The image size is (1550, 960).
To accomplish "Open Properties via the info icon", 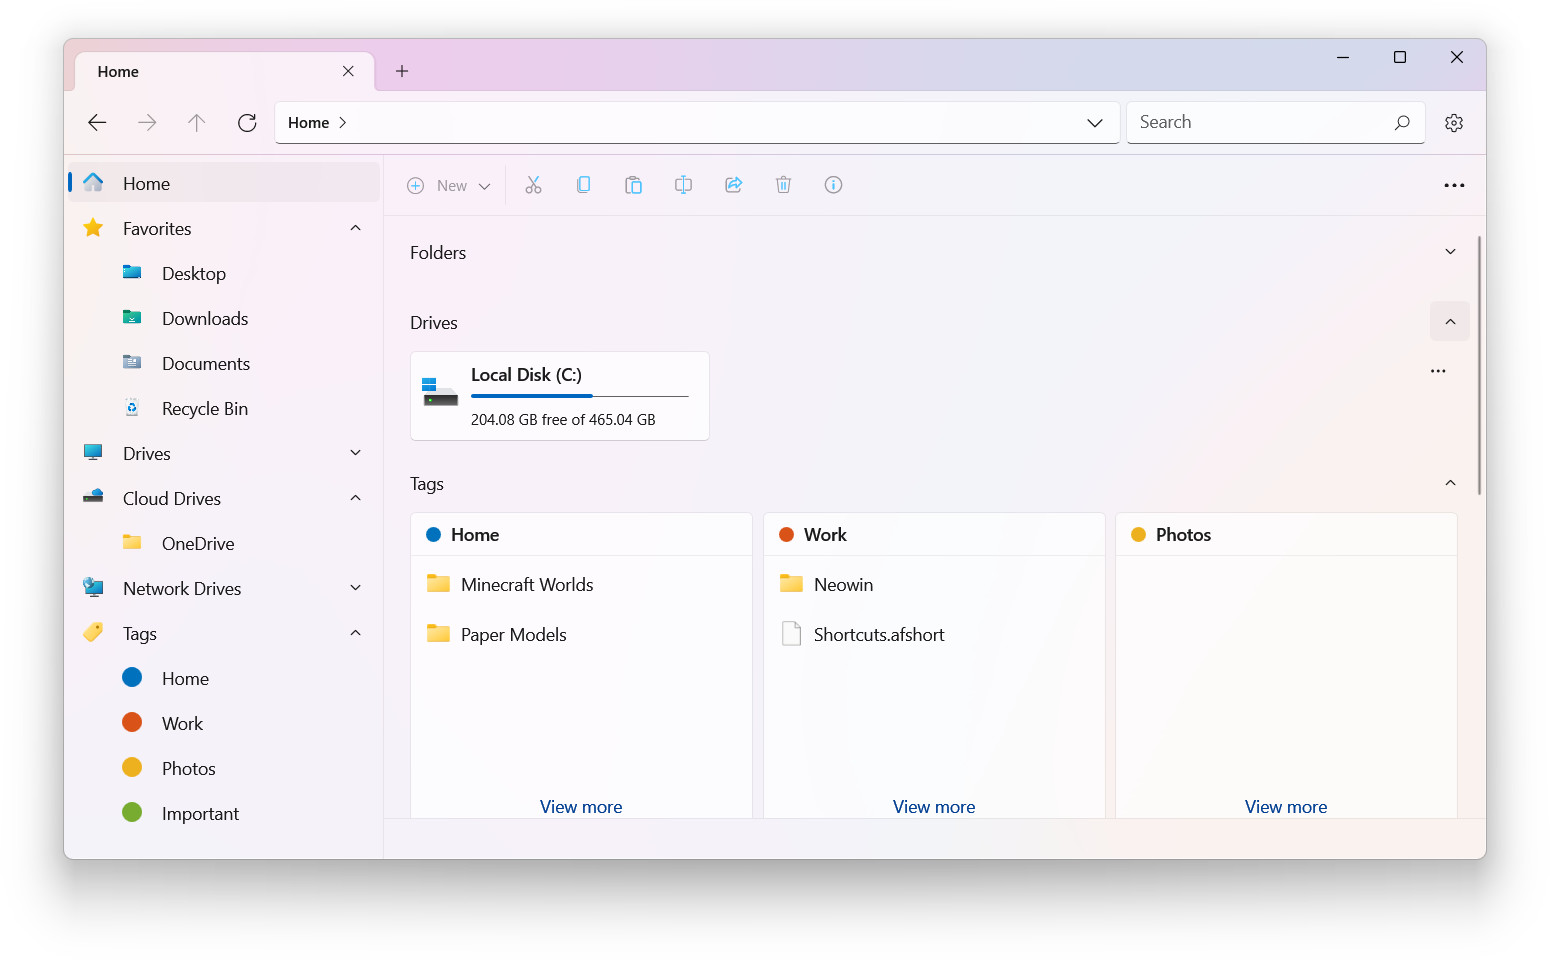I will click(x=833, y=185).
